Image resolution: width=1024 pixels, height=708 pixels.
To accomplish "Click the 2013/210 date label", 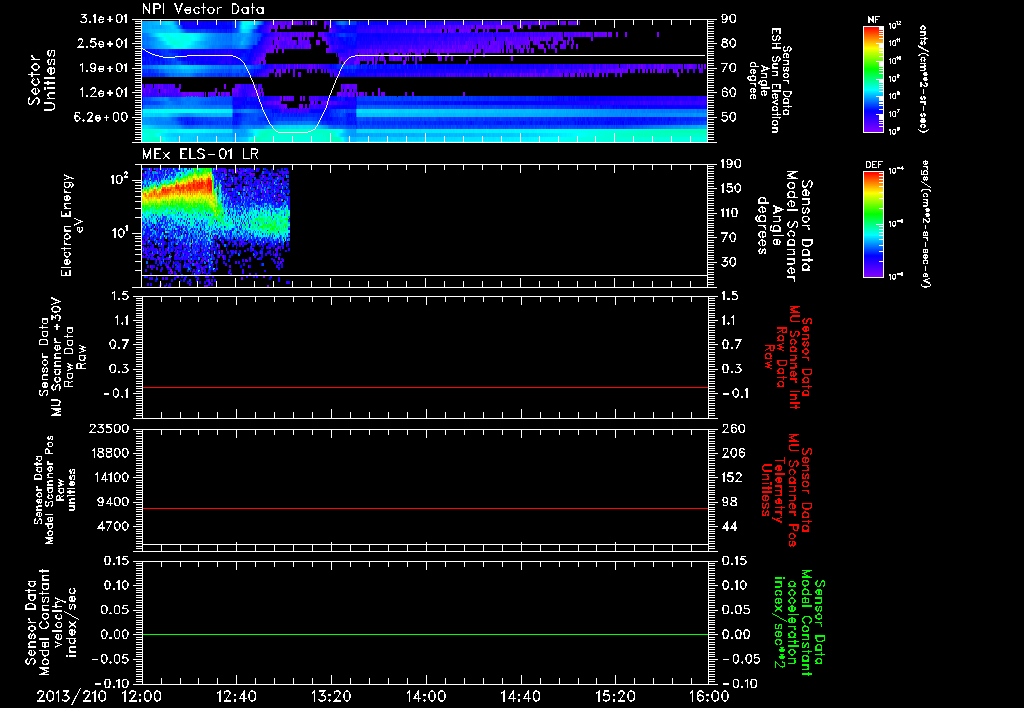I will [71, 696].
